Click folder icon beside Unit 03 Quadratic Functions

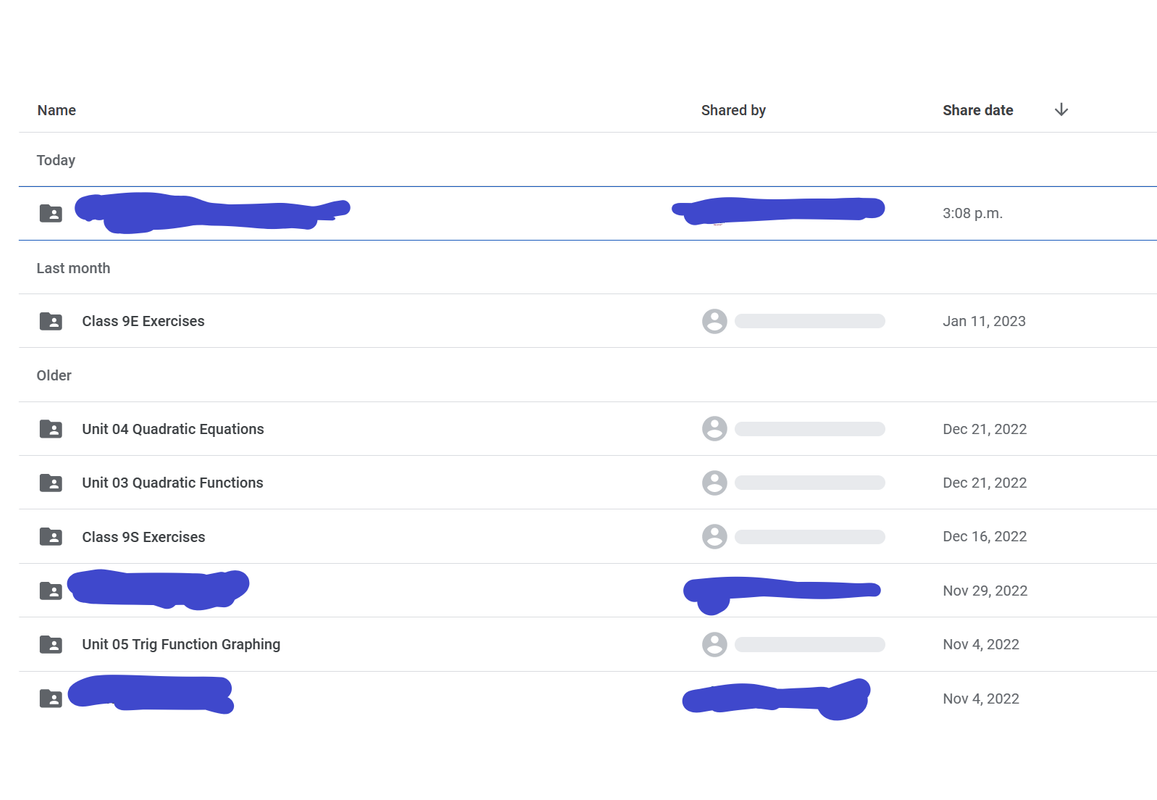point(51,483)
